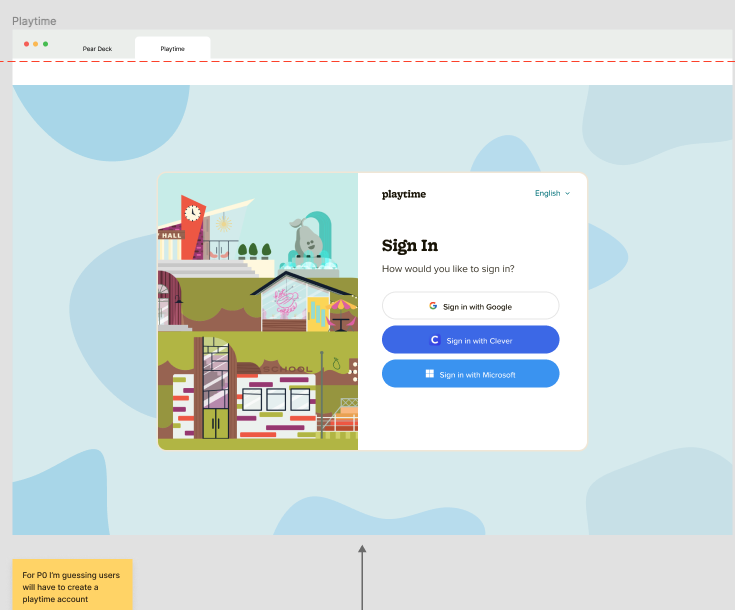Click the green maximize window dot
Viewport: 735px width, 610px height.
(45, 44)
